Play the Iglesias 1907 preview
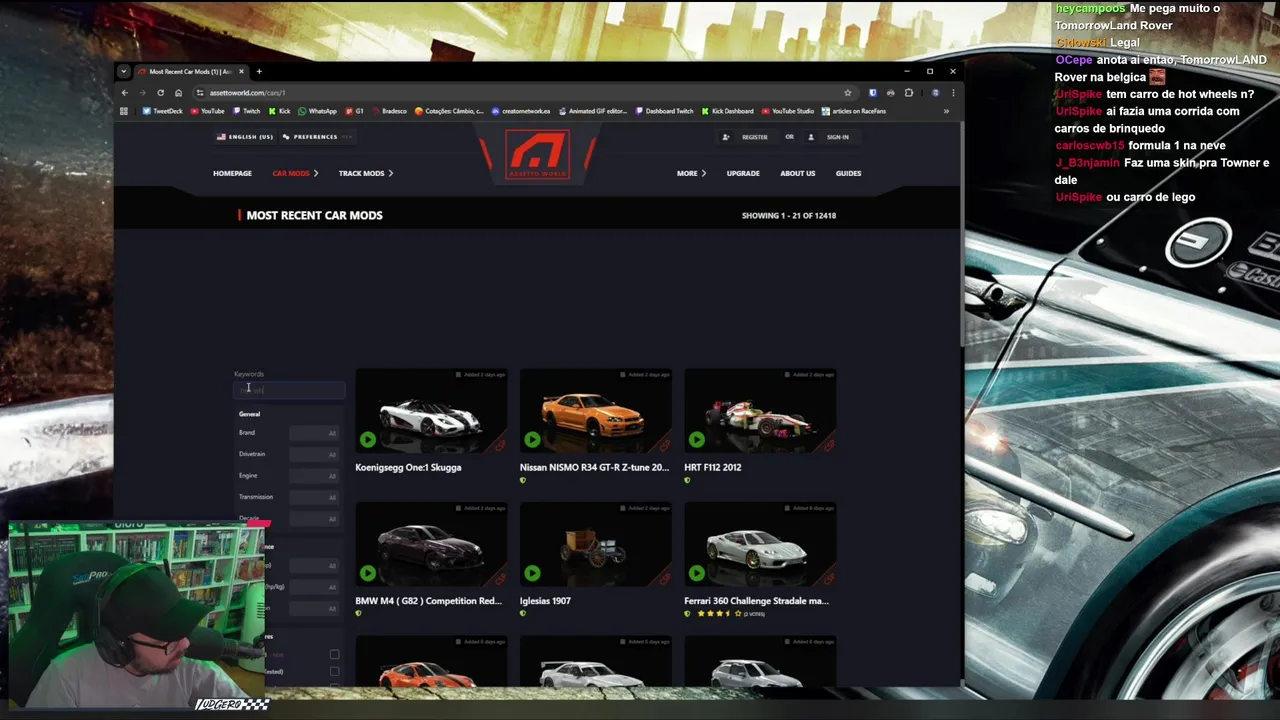This screenshot has height=720, width=1280. (532, 573)
